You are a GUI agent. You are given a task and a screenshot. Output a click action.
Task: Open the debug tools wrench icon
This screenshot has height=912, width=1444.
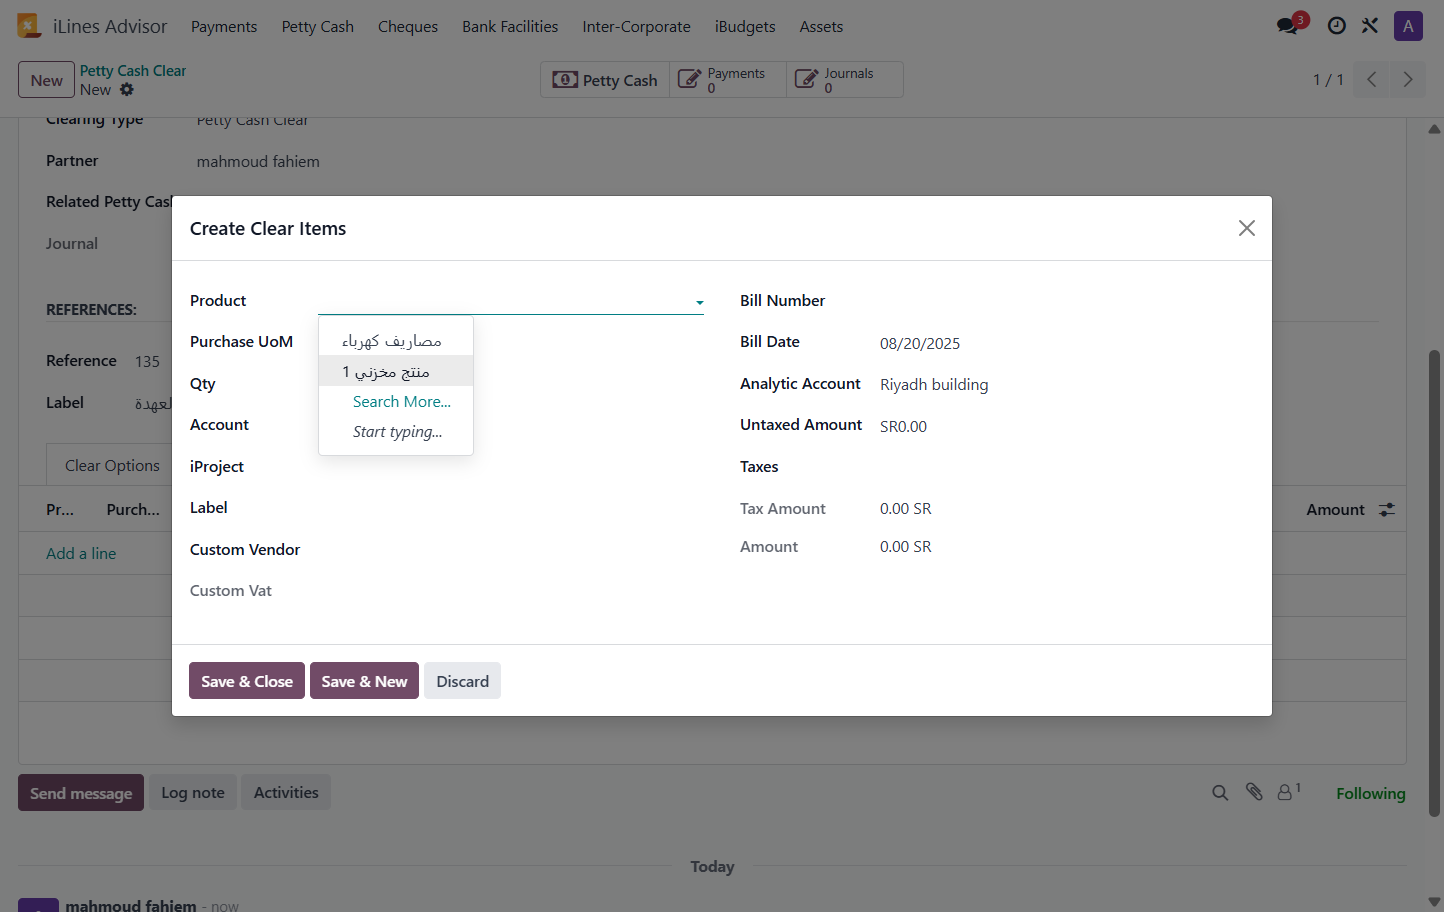click(x=1370, y=26)
